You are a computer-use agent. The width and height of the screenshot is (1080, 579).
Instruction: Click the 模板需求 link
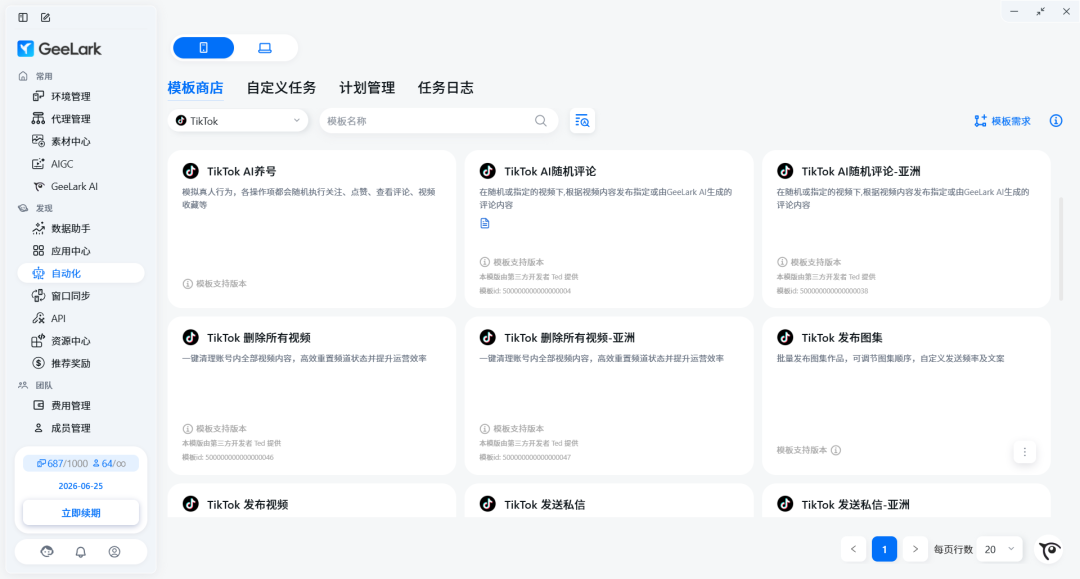pos(1002,121)
